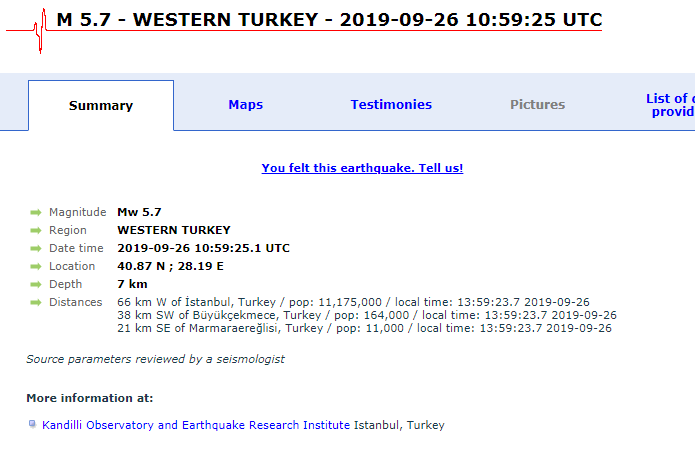The width and height of the screenshot is (695, 465).
Task: Switch to the Maps tab
Action: click(x=246, y=105)
